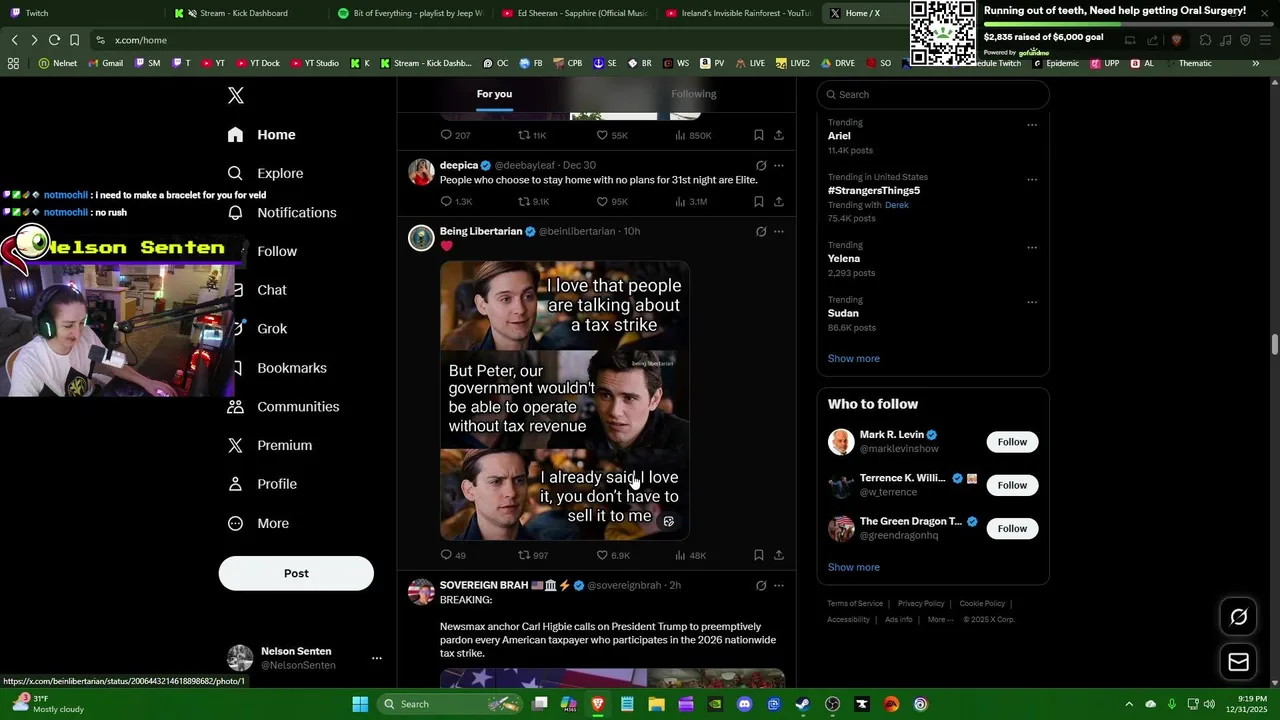1280x720 pixels.
Task: Switch to the For you tab
Action: (494, 94)
